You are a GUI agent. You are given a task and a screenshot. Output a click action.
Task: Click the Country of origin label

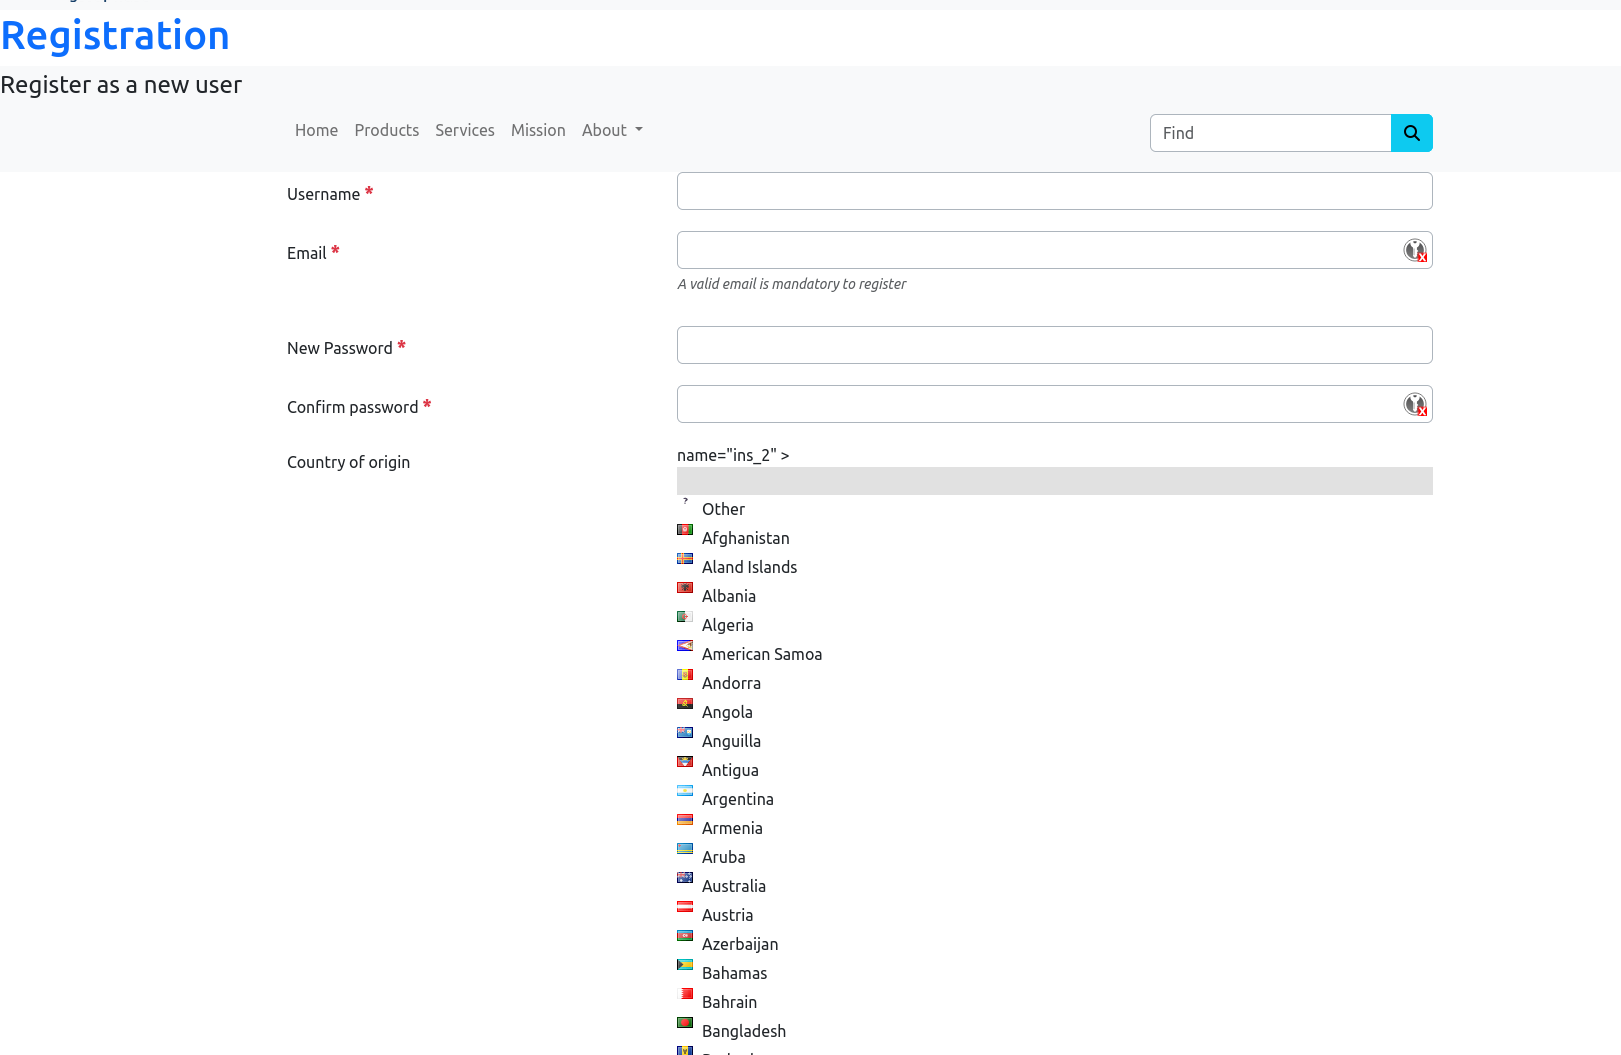(x=348, y=462)
